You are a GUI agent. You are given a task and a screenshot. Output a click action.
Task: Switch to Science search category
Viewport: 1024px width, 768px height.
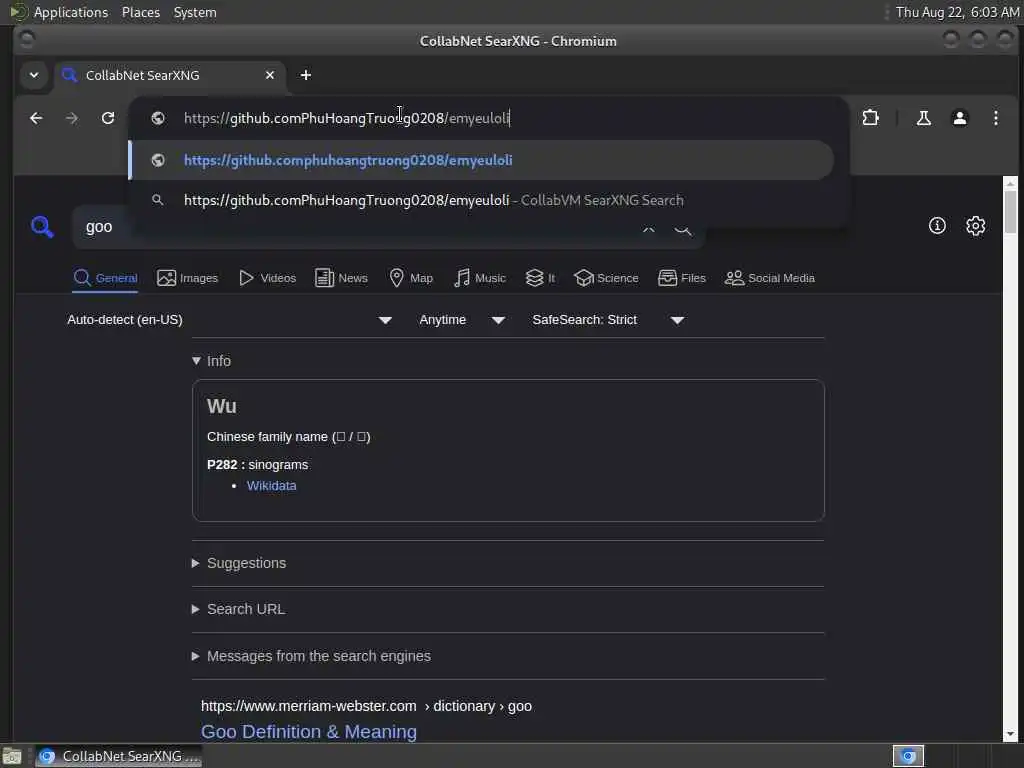pyautogui.click(x=606, y=278)
